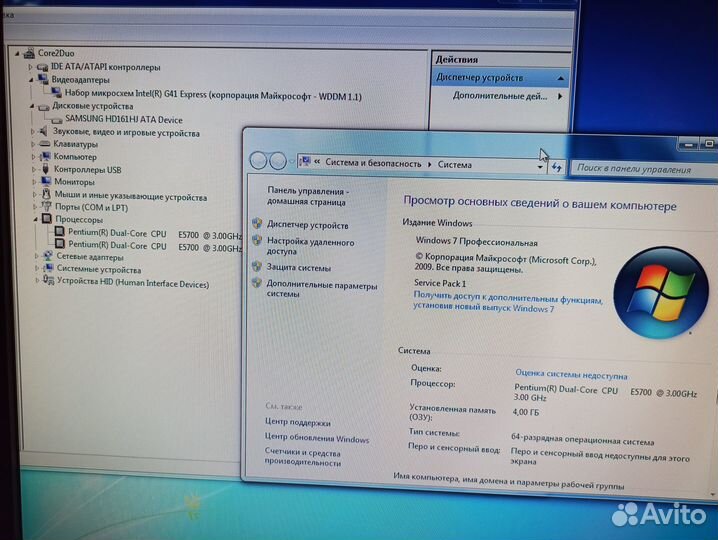Click the Компьютер category icon
The image size is (718, 540).
[x=45, y=157]
